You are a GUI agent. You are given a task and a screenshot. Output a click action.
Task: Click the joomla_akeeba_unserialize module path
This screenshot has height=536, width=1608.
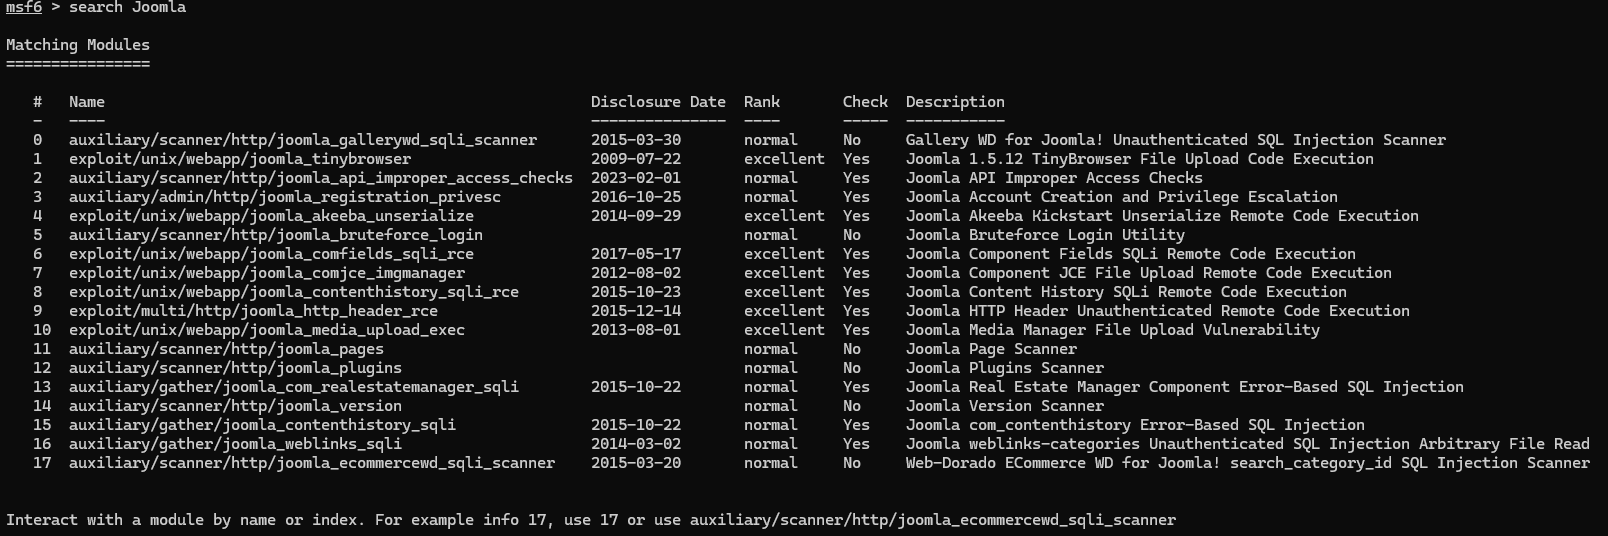[x=271, y=216]
